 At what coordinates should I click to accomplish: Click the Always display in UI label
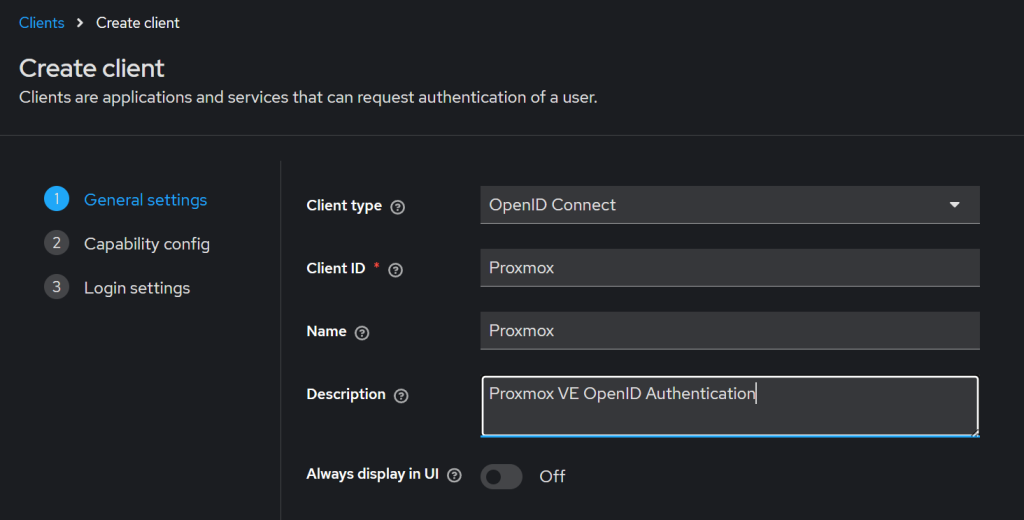point(372,474)
